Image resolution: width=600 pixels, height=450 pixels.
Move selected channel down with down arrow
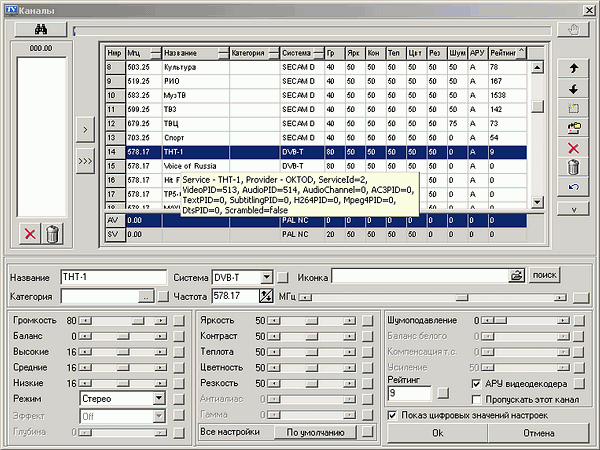(x=574, y=90)
